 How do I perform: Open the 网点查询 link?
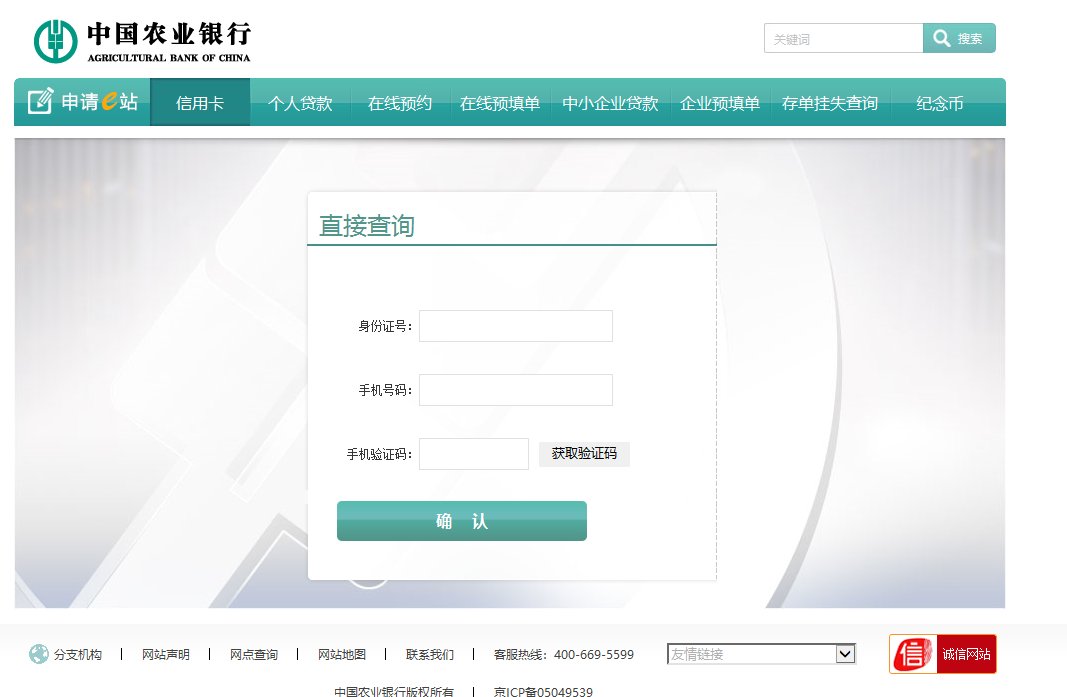click(x=254, y=654)
